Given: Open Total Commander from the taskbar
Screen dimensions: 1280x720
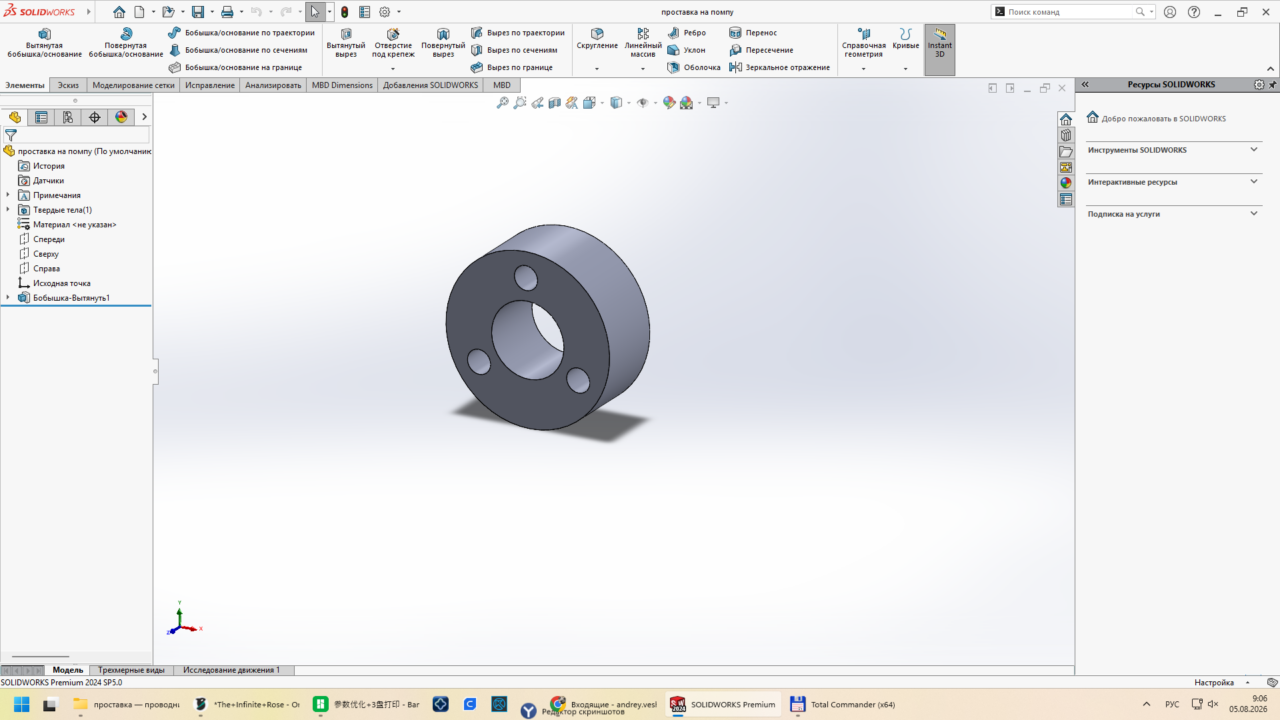Looking at the screenshot, I should [841, 704].
